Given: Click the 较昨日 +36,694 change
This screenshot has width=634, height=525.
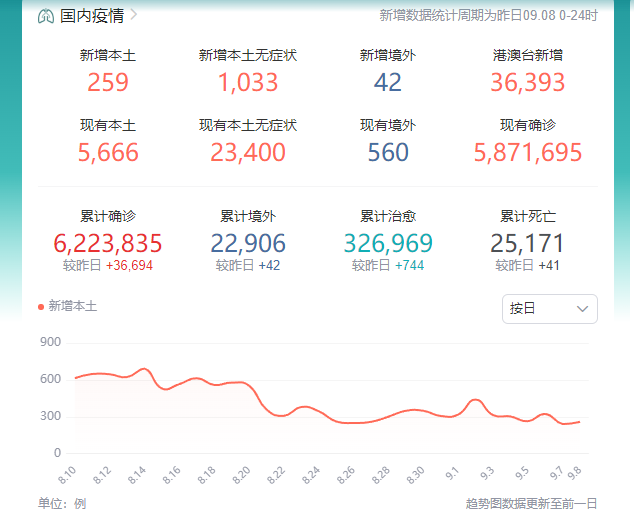Looking at the screenshot, I should [x=108, y=265].
